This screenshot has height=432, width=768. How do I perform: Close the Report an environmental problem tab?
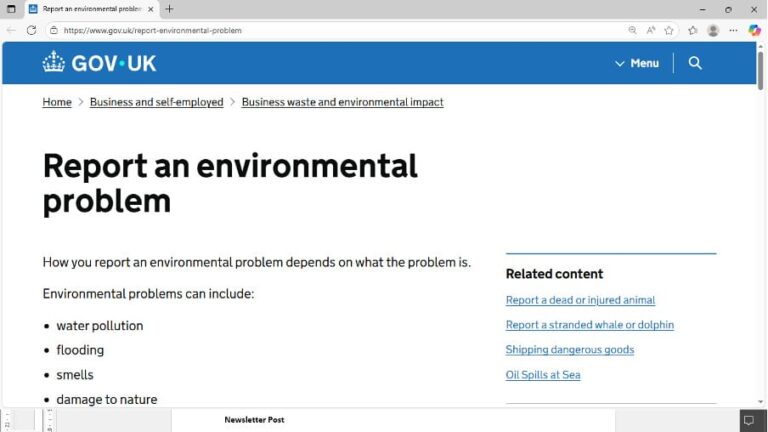click(x=151, y=9)
